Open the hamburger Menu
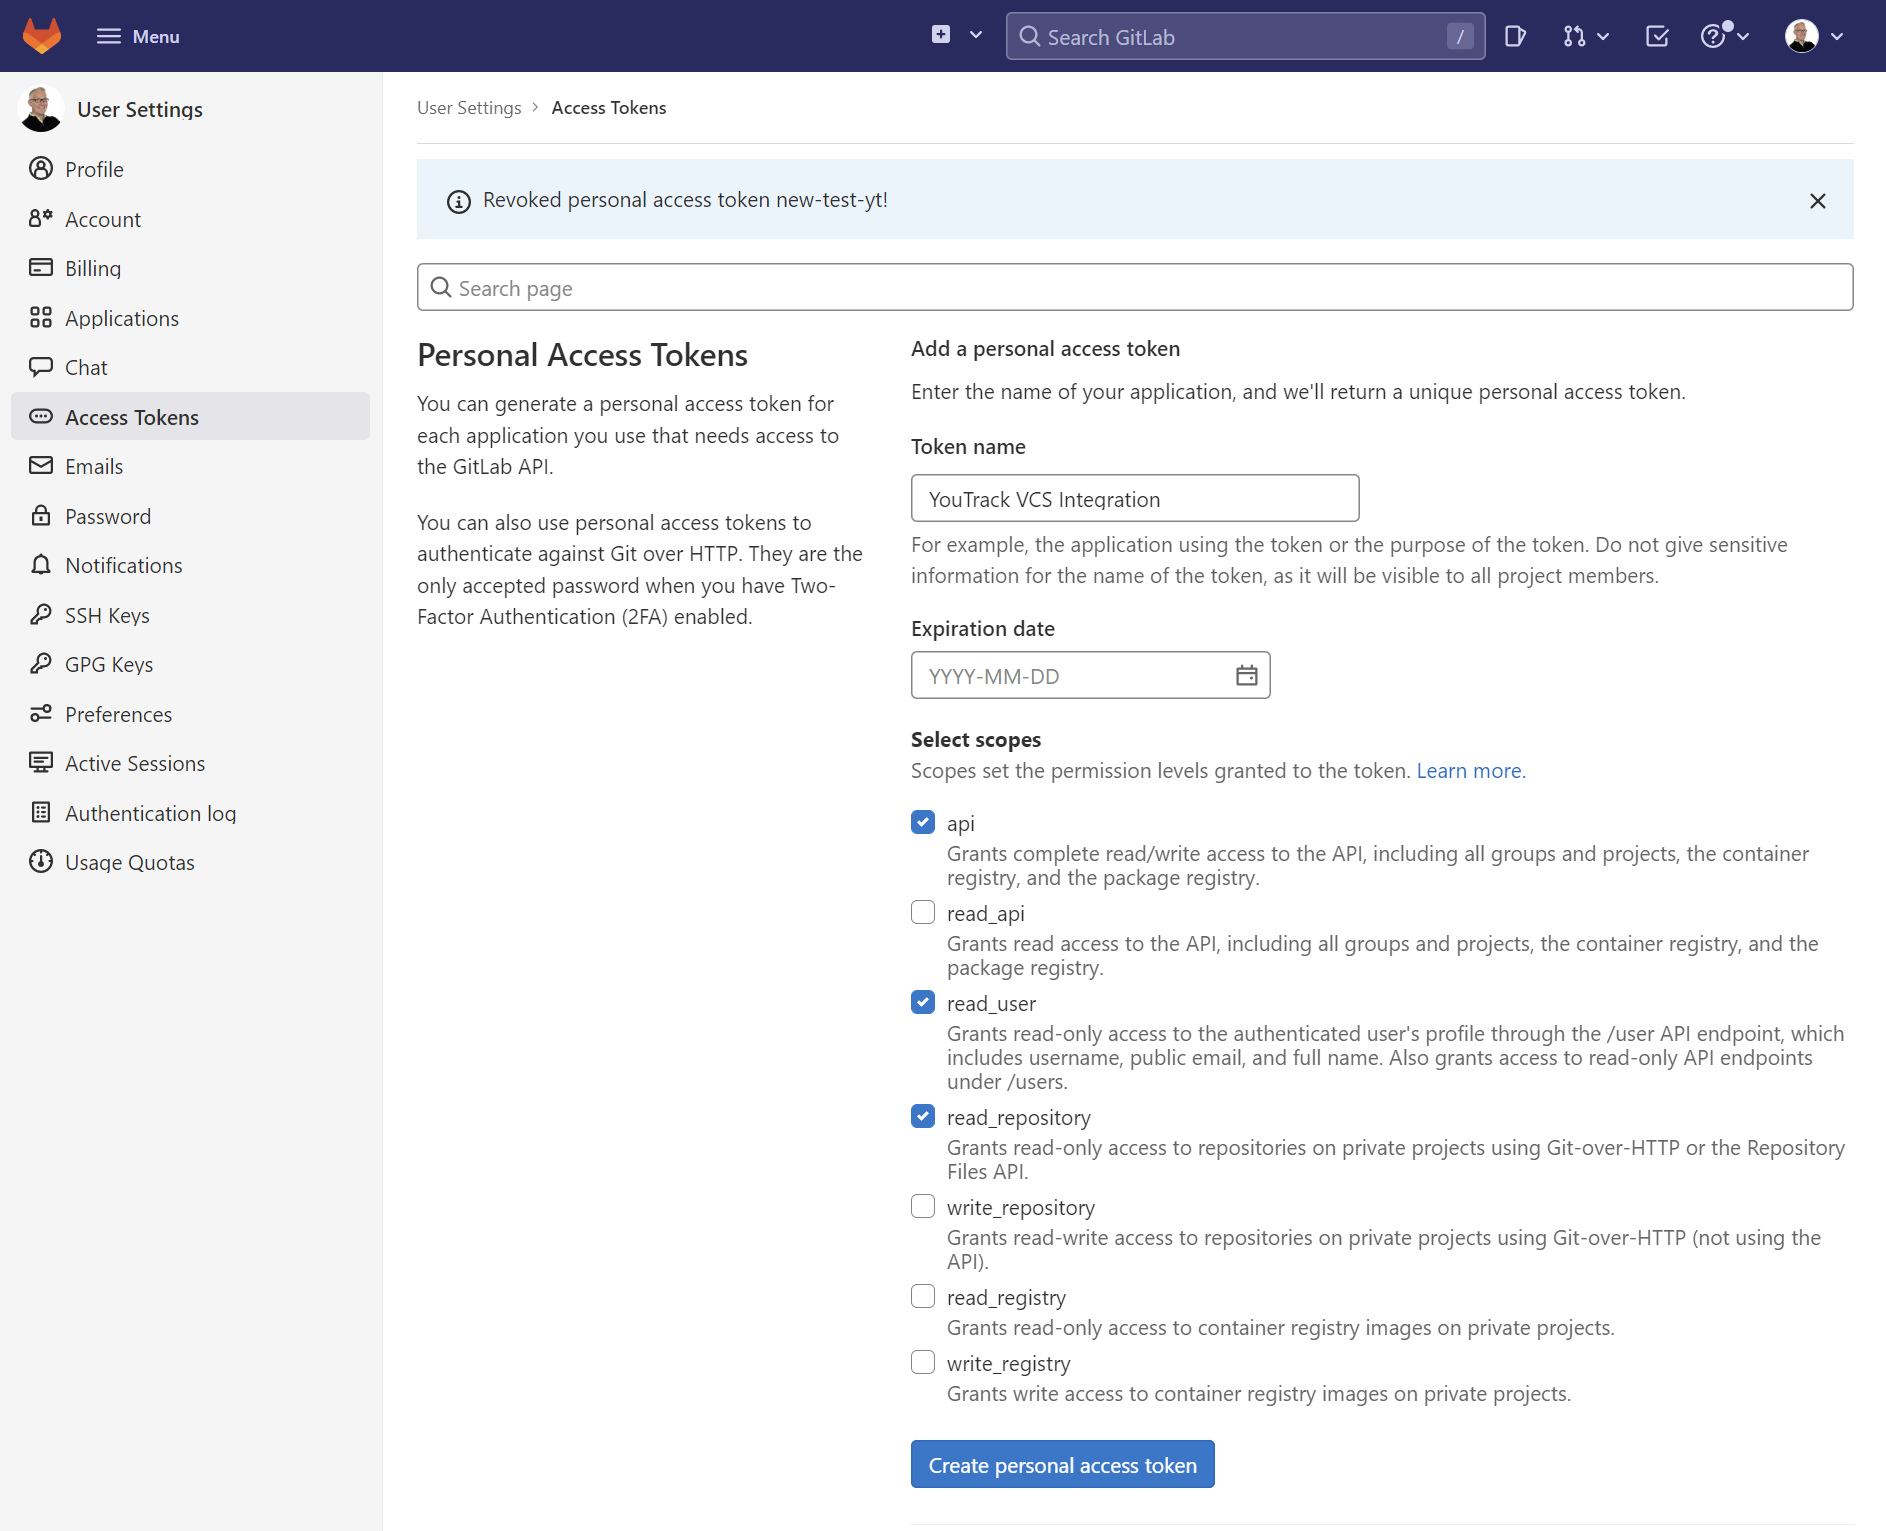1886x1531 pixels. pyautogui.click(x=137, y=36)
